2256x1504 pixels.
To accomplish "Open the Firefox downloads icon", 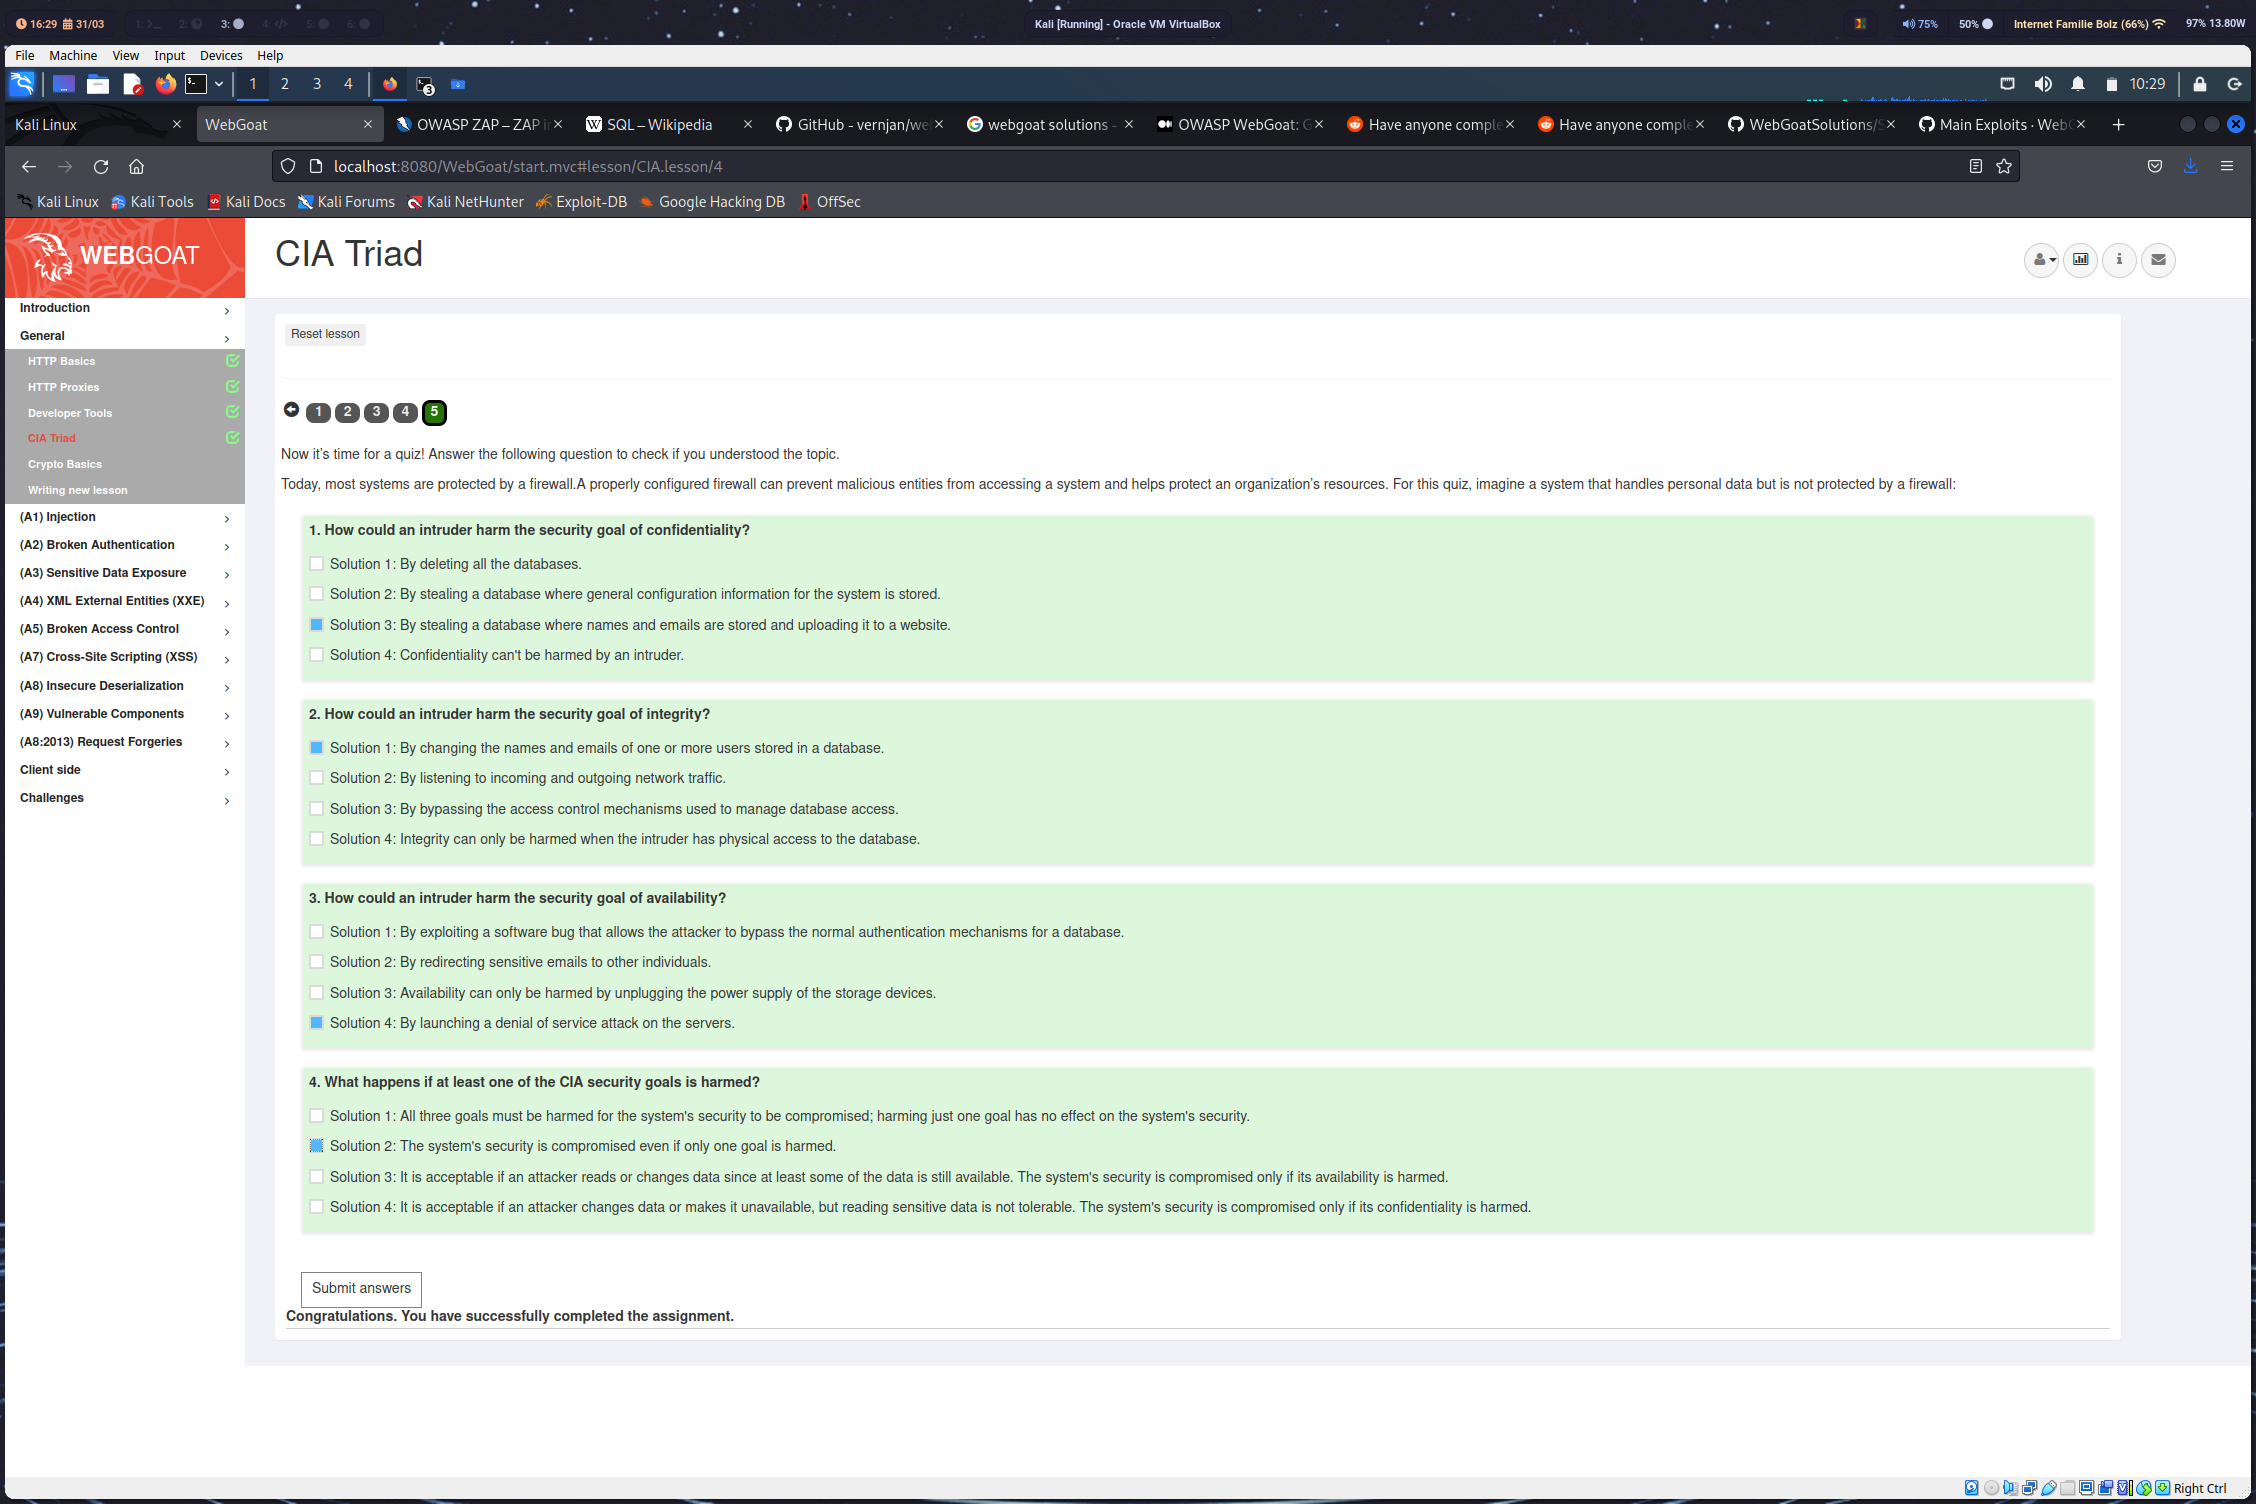I will click(2190, 167).
